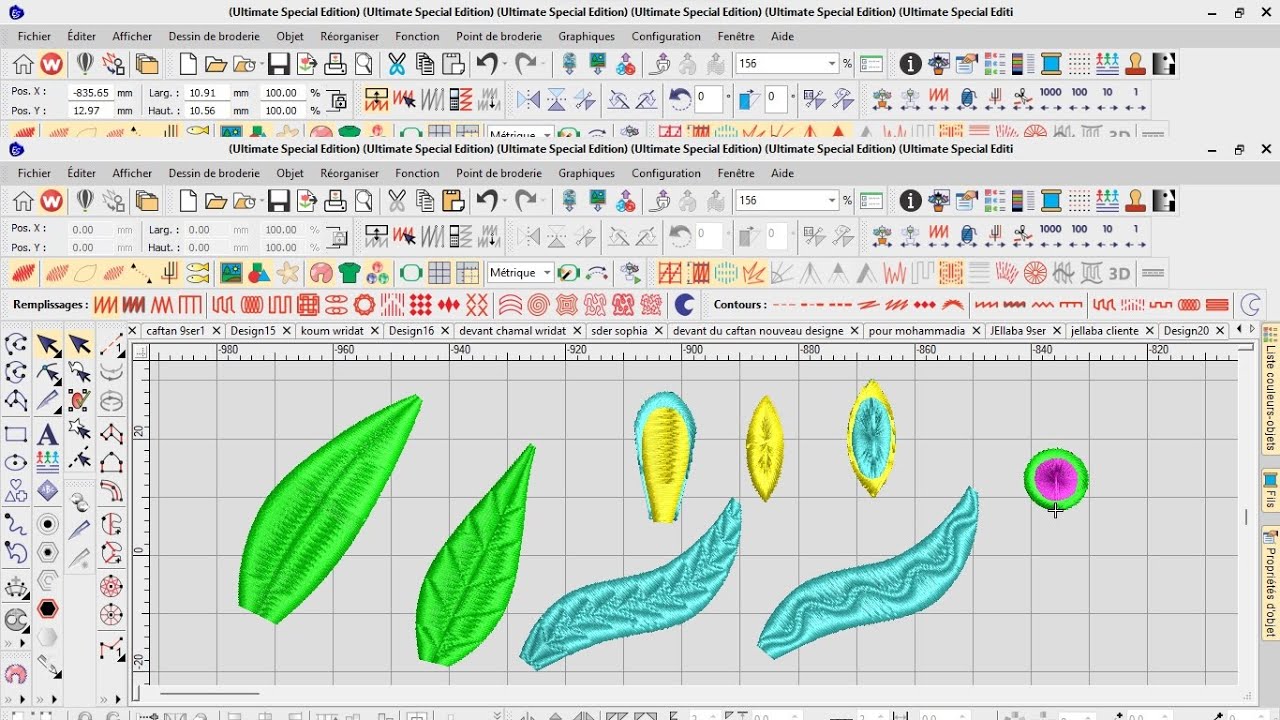1280x720 pixels.
Task: Toggle the two fish display icon
Action: pos(198,273)
